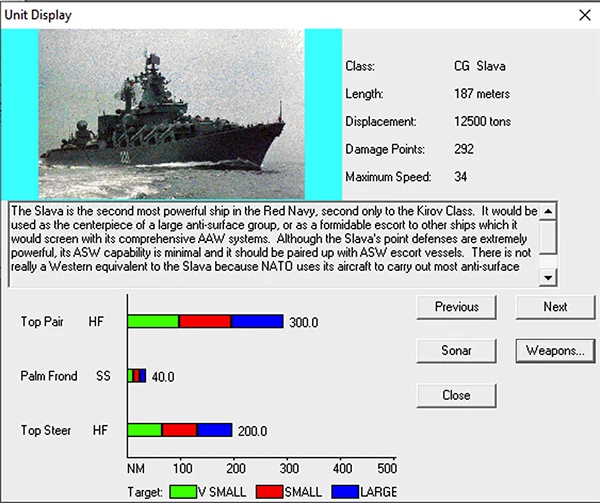Click the Previous button
The height and width of the screenshot is (503, 600).
[x=456, y=307]
